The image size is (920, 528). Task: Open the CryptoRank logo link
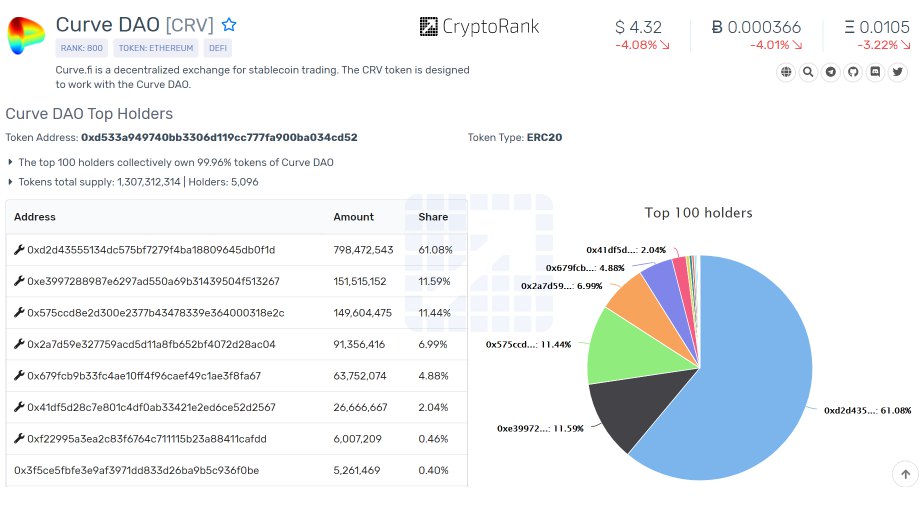pos(479,26)
